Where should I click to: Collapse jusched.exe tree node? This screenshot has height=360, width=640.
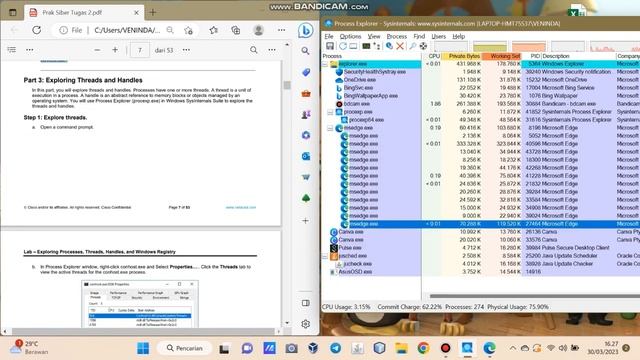pos(325,256)
